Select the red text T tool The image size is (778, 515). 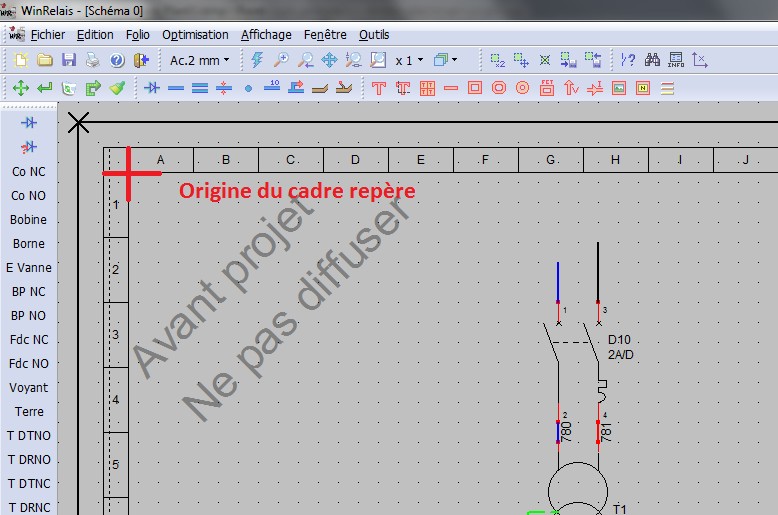(x=378, y=88)
